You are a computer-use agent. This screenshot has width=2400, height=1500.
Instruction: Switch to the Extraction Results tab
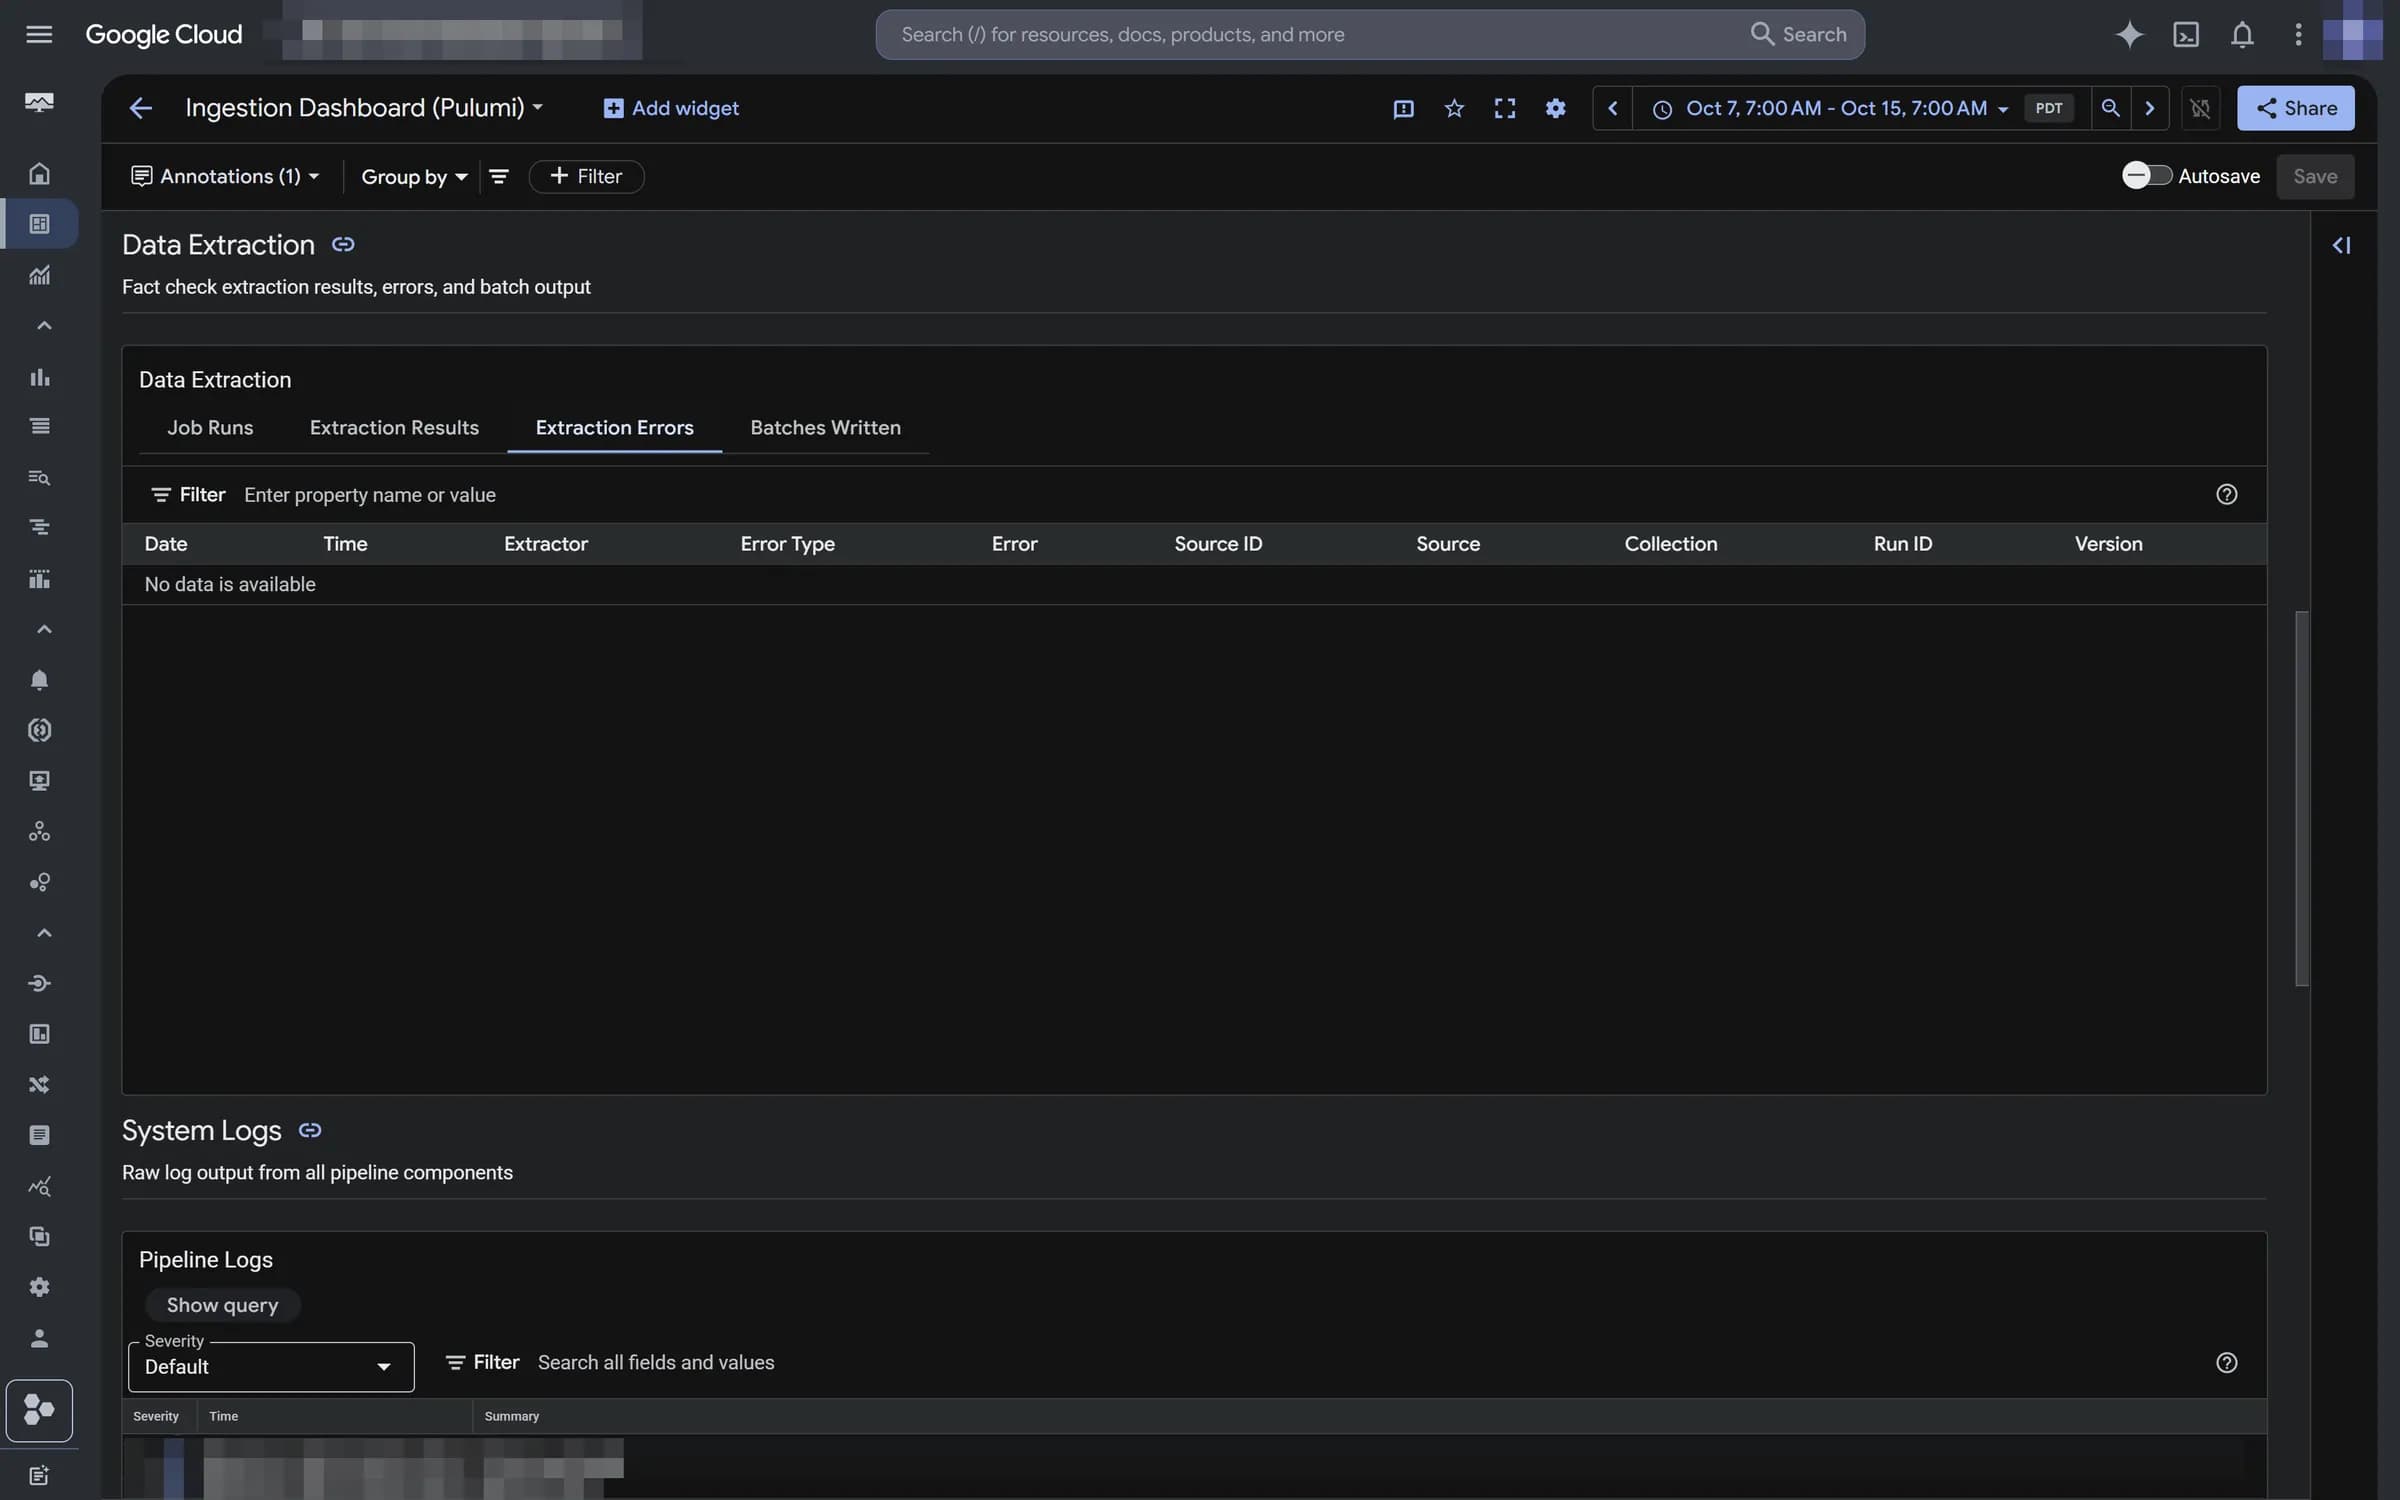[394, 428]
